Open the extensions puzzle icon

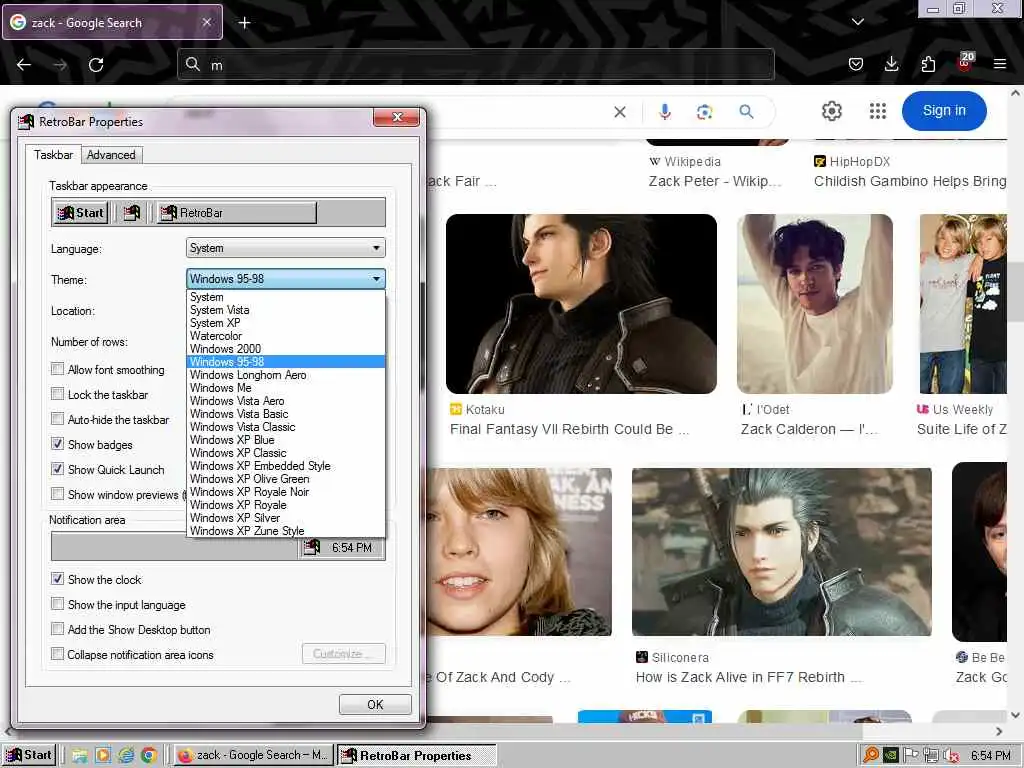(928, 64)
